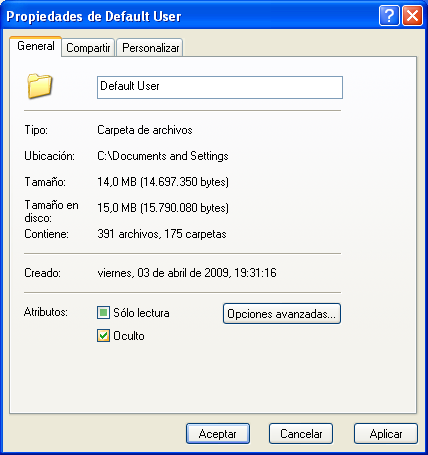This screenshot has width=428, height=455.
Task: Click the Cancelar button
Action: point(301,434)
